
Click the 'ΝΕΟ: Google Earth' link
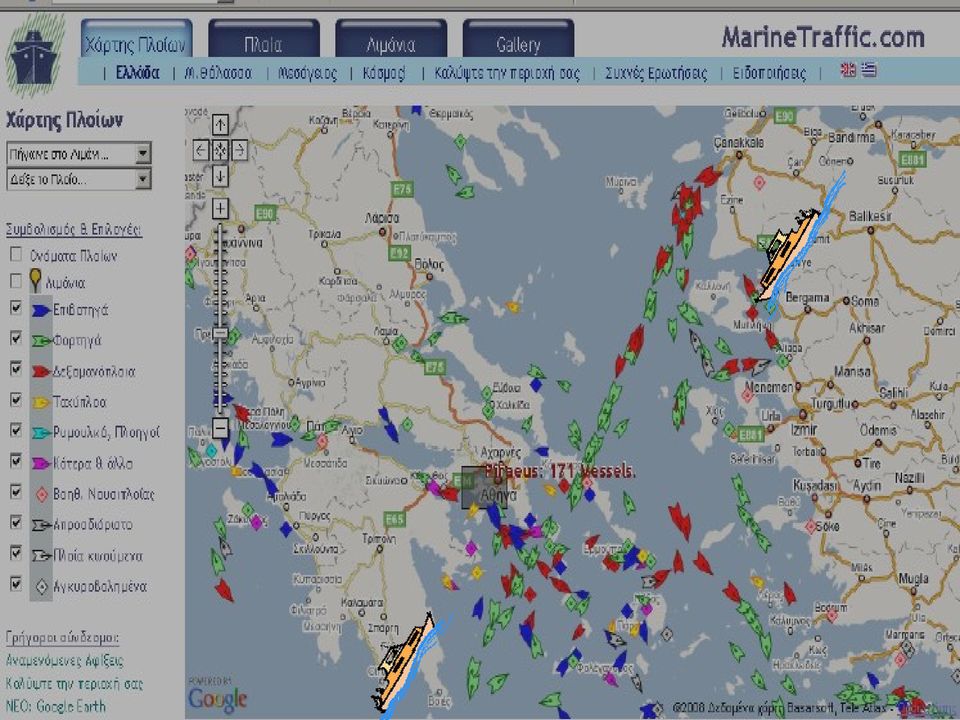56,706
